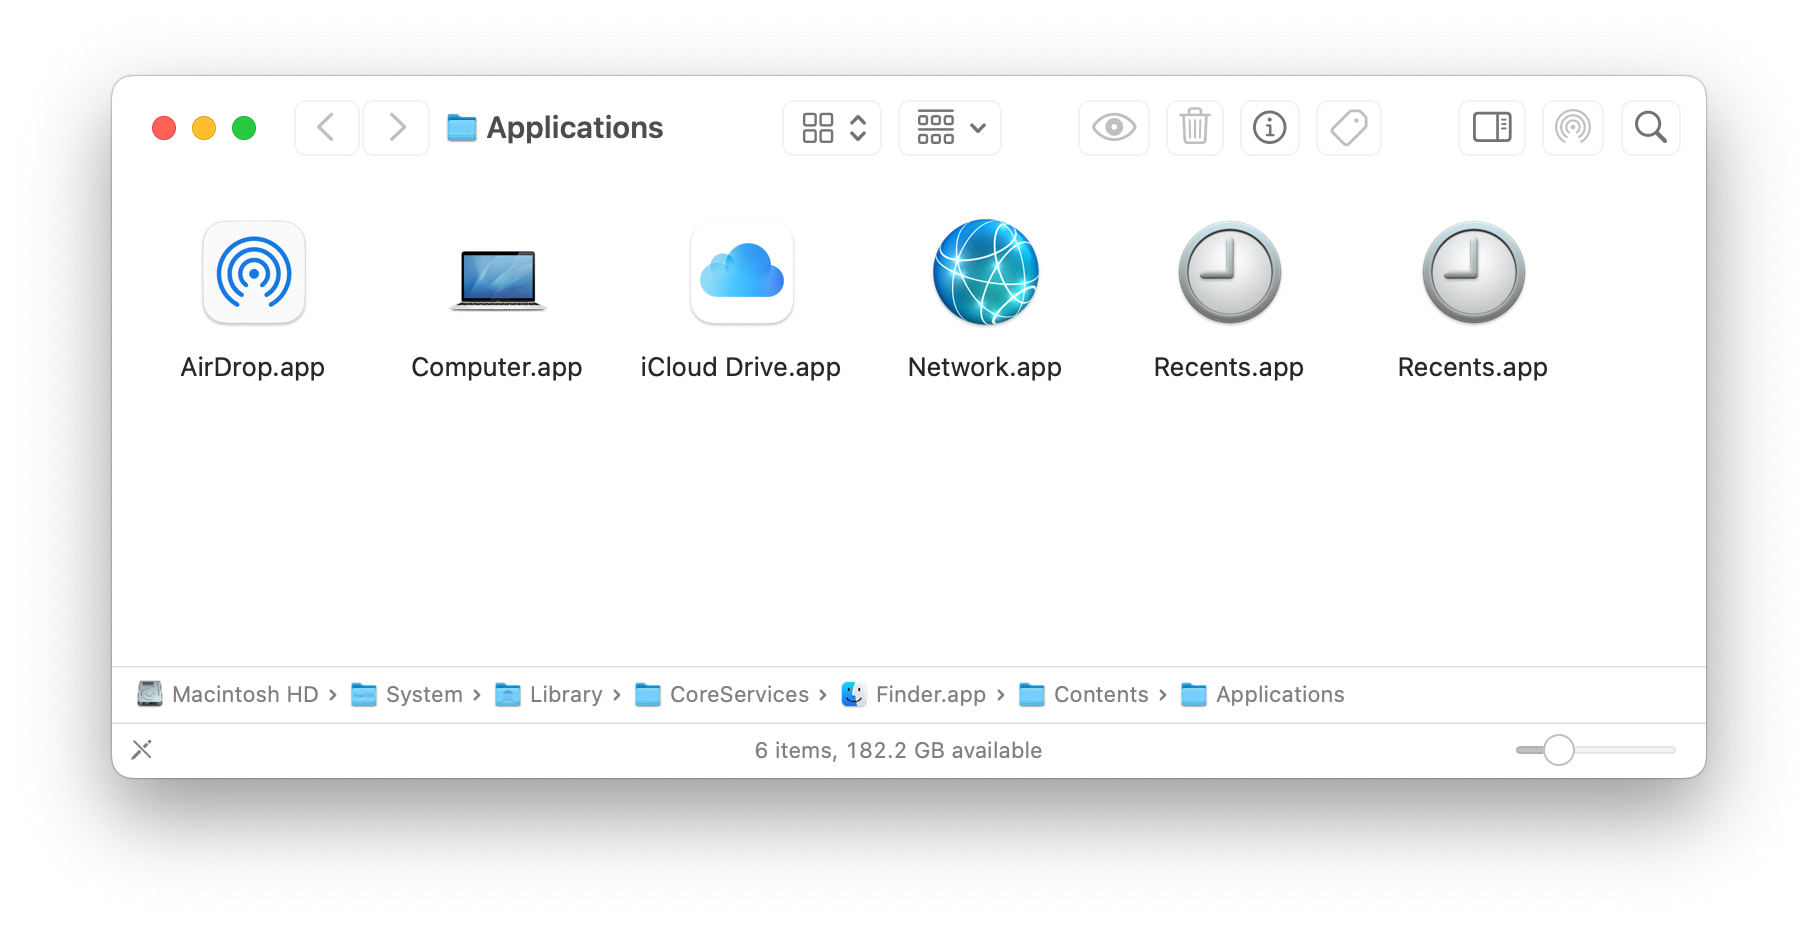Click the forward navigation button

[x=396, y=127]
